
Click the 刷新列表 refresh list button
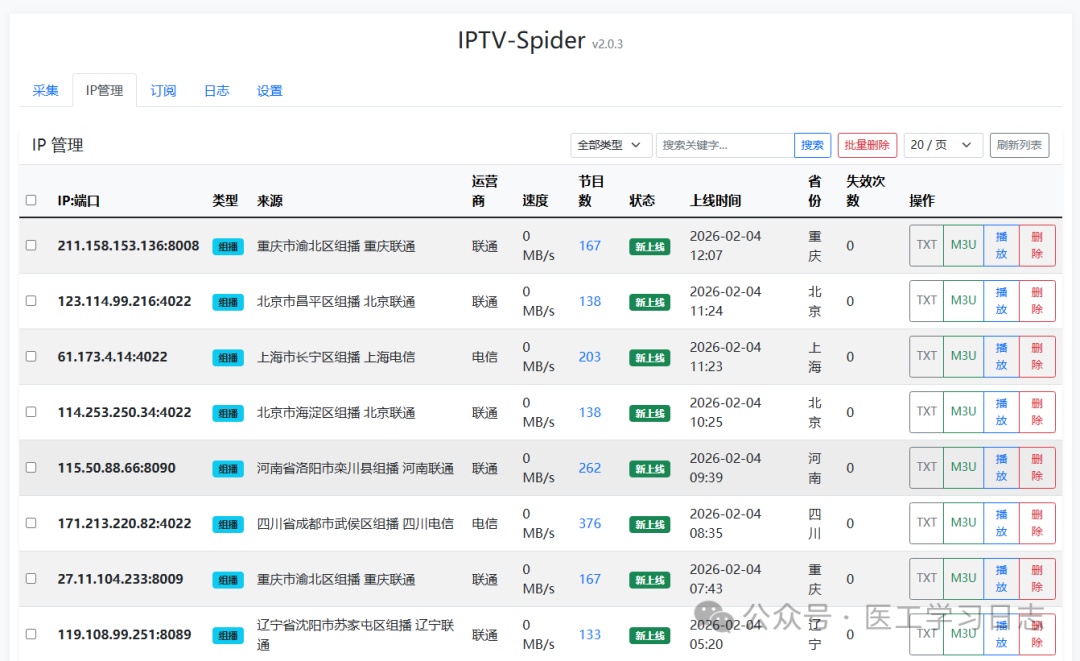tap(1019, 145)
